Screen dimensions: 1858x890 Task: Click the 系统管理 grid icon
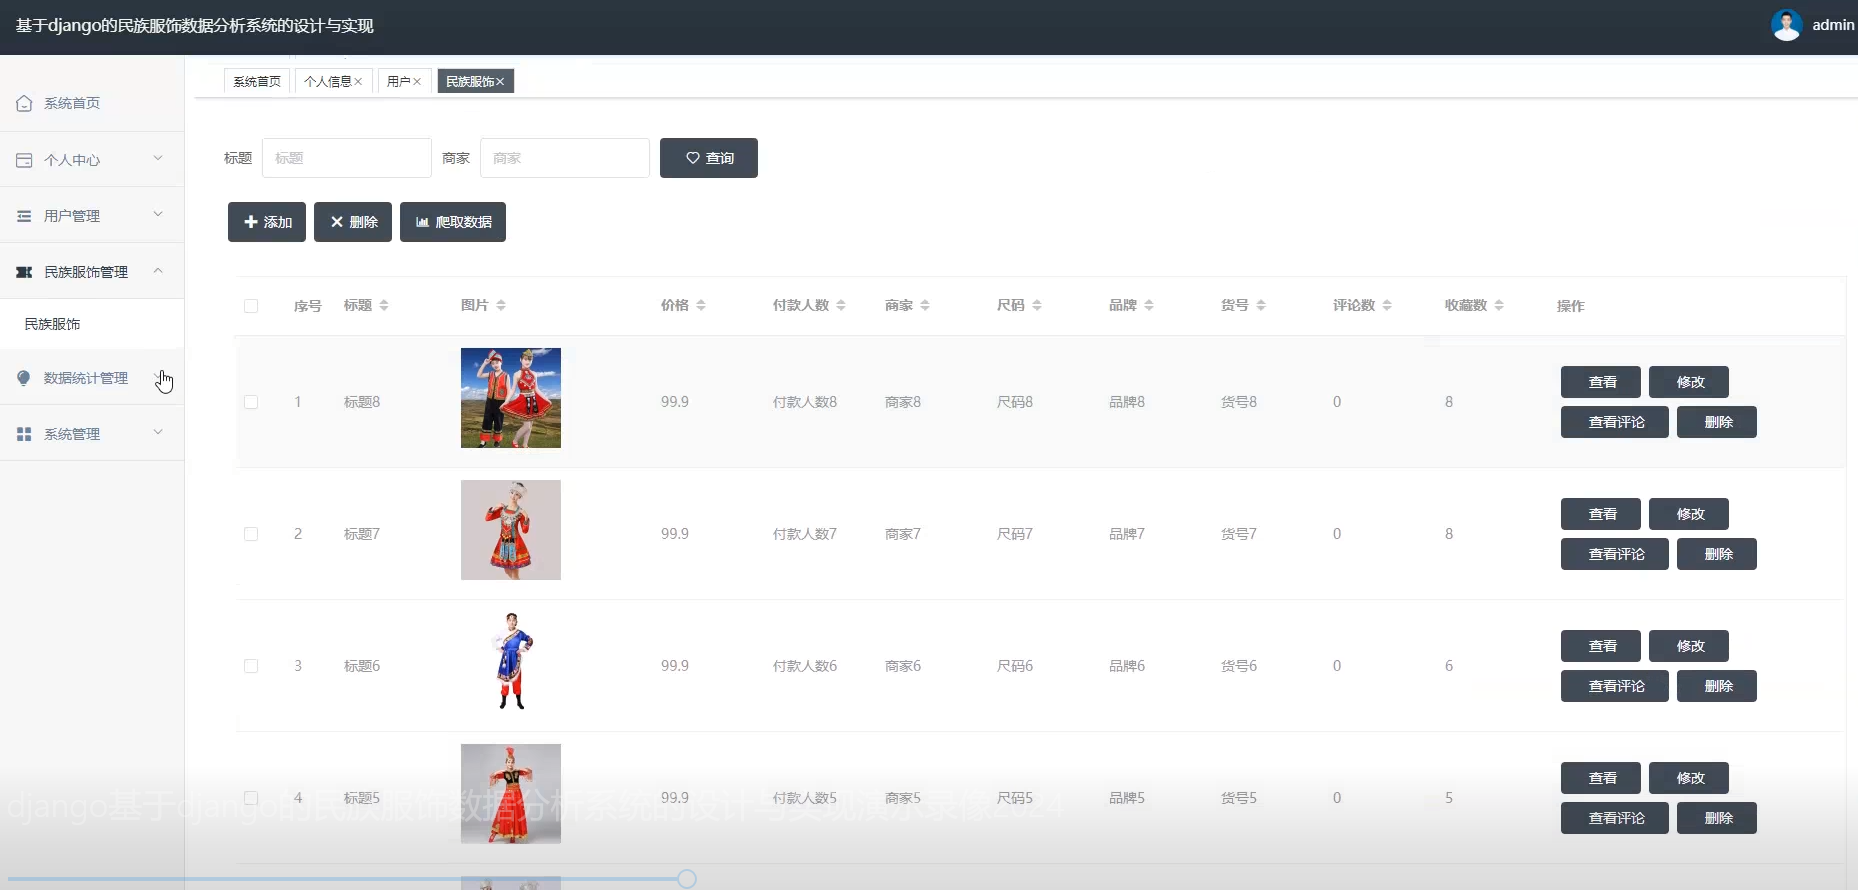point(24,434)
